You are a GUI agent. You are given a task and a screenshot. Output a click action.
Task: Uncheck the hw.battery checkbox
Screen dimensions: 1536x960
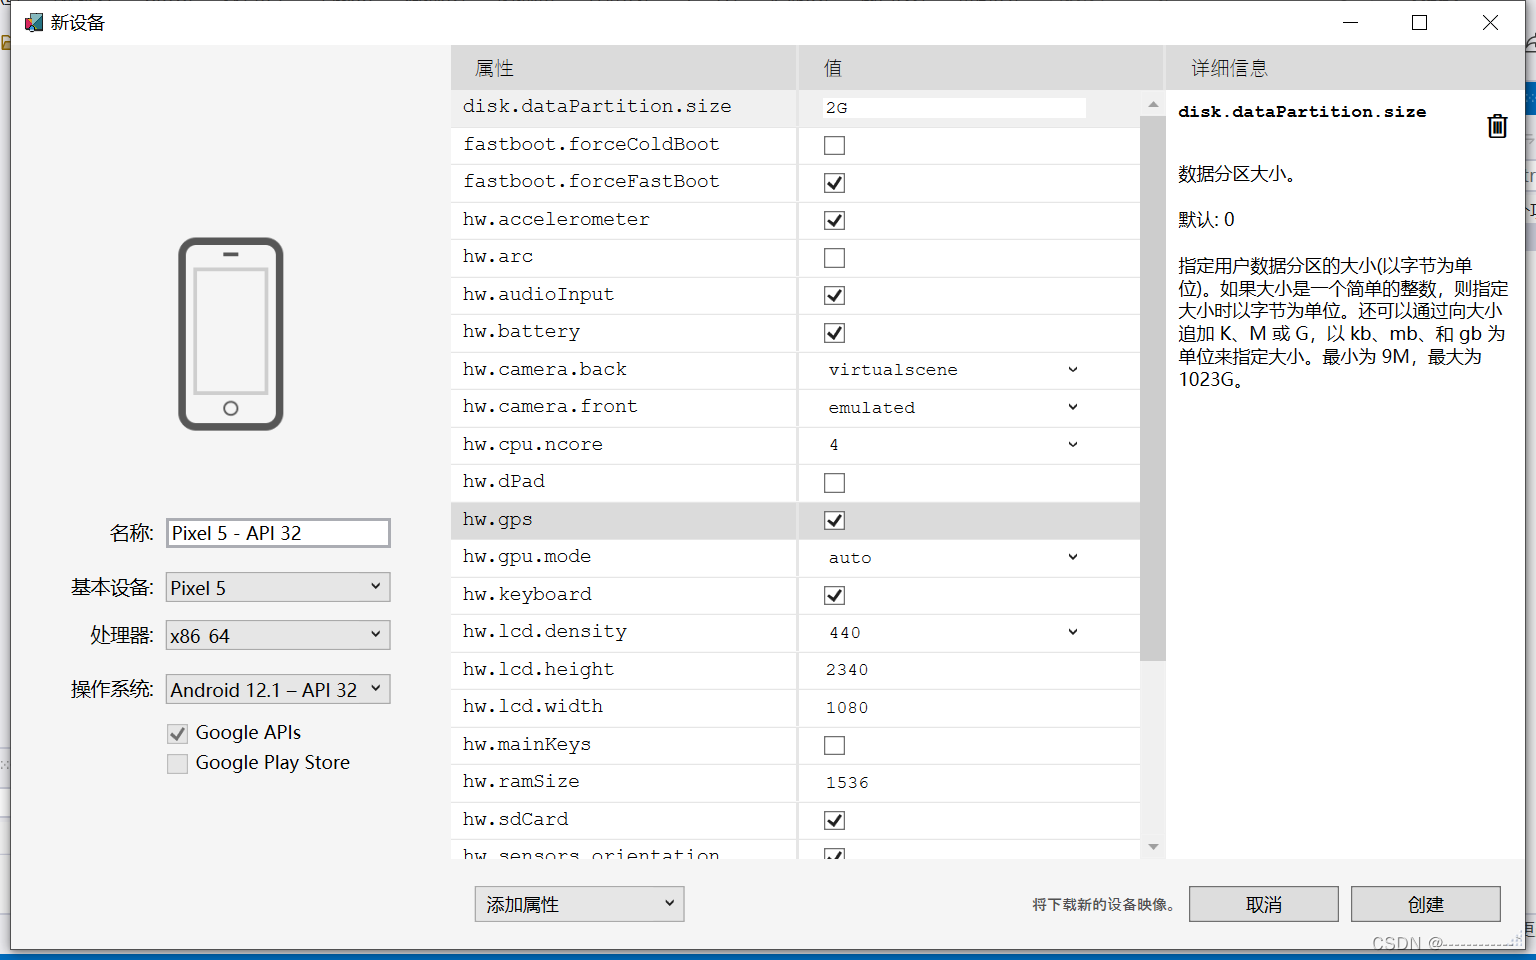[x=834, y=333]
